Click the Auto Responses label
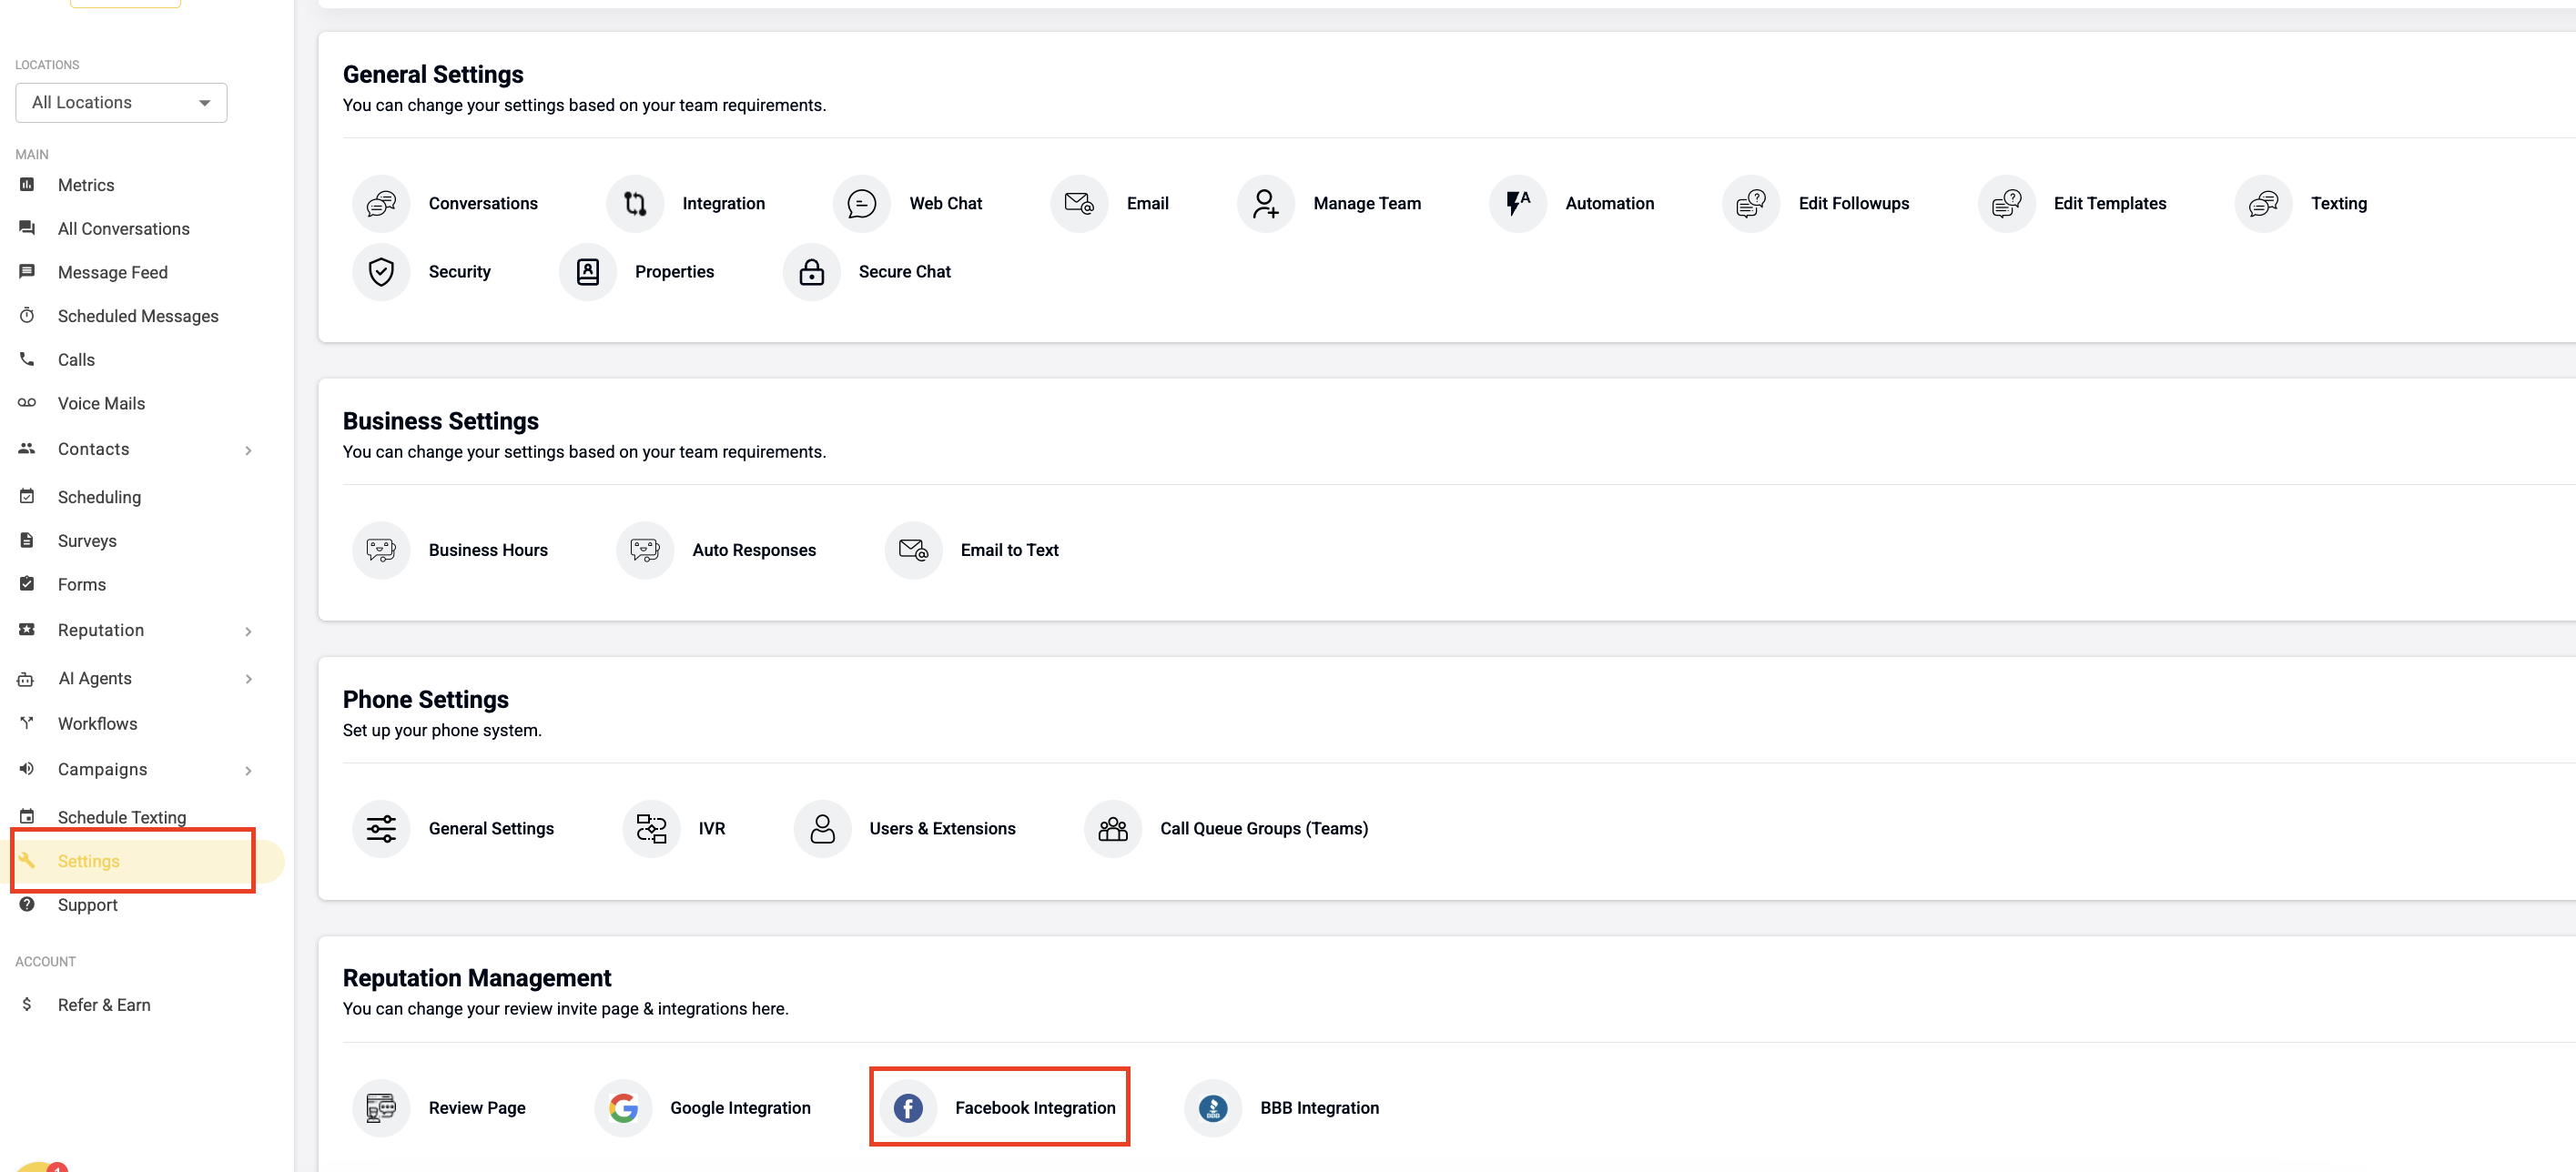The width and height of the screenshot is (2576, 1172). (754, 550)
